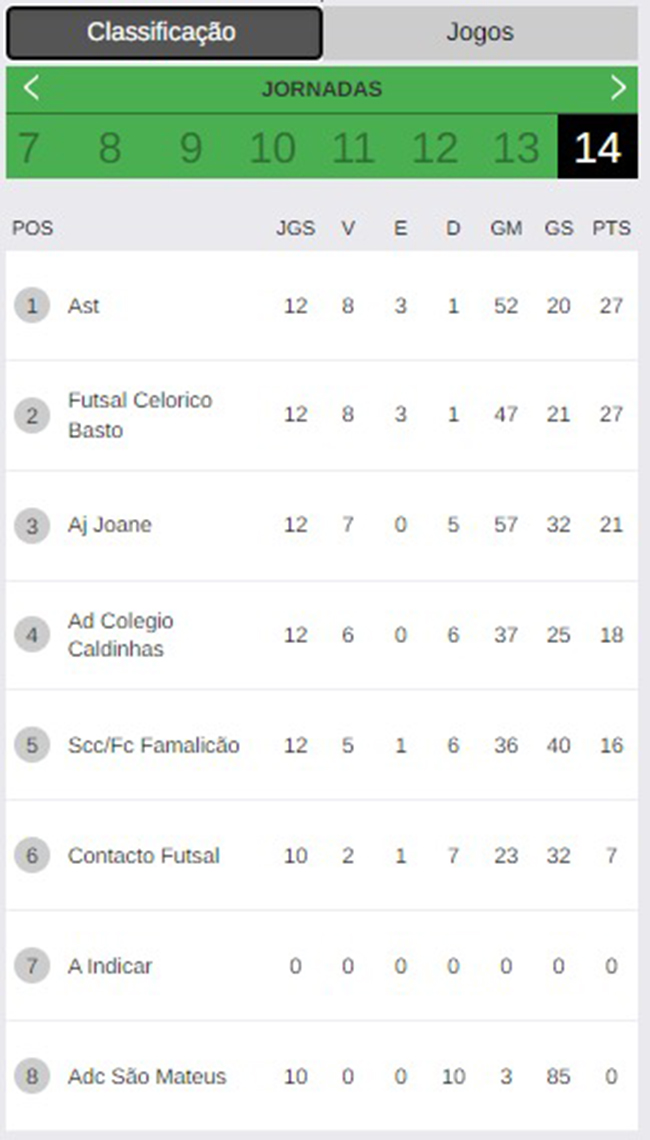Click position 2 badge beside Futsal Celorico Basto
The height and width of the screenshot is (1140, 650).
[x=32, y=415]
